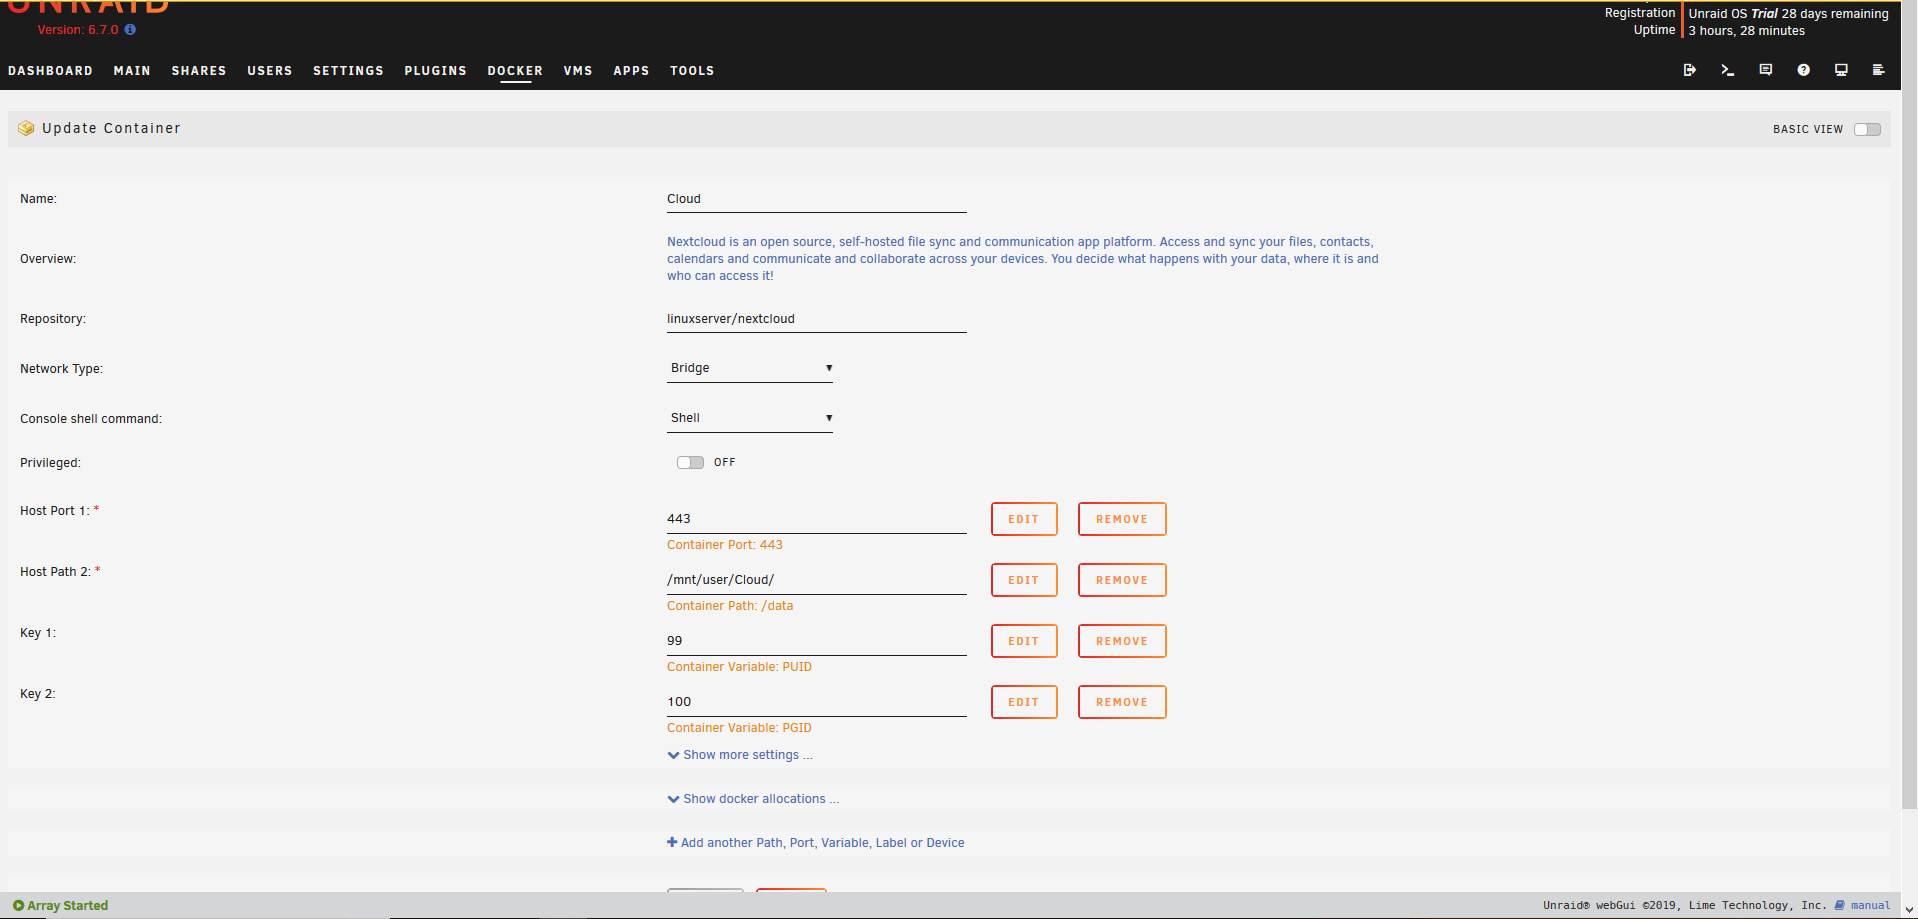Image resolution: width=1918 pixels, height=919 pixels.
Task: Open the manual link in footer
Action: coord(1870,905)
